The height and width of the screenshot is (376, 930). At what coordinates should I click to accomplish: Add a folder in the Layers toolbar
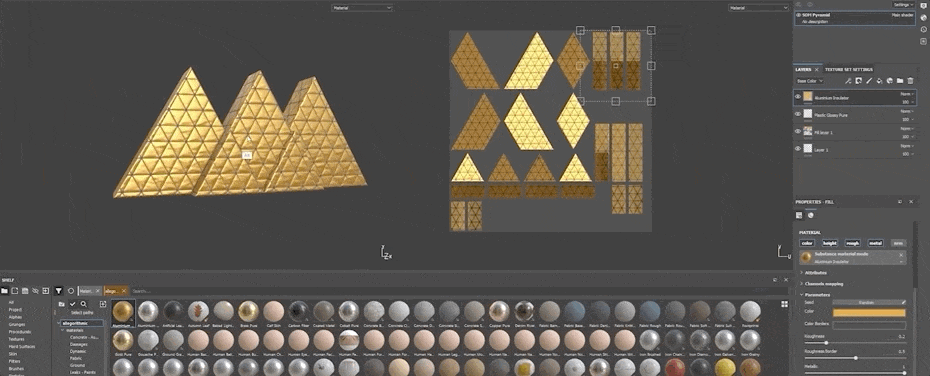click(900, 81)
